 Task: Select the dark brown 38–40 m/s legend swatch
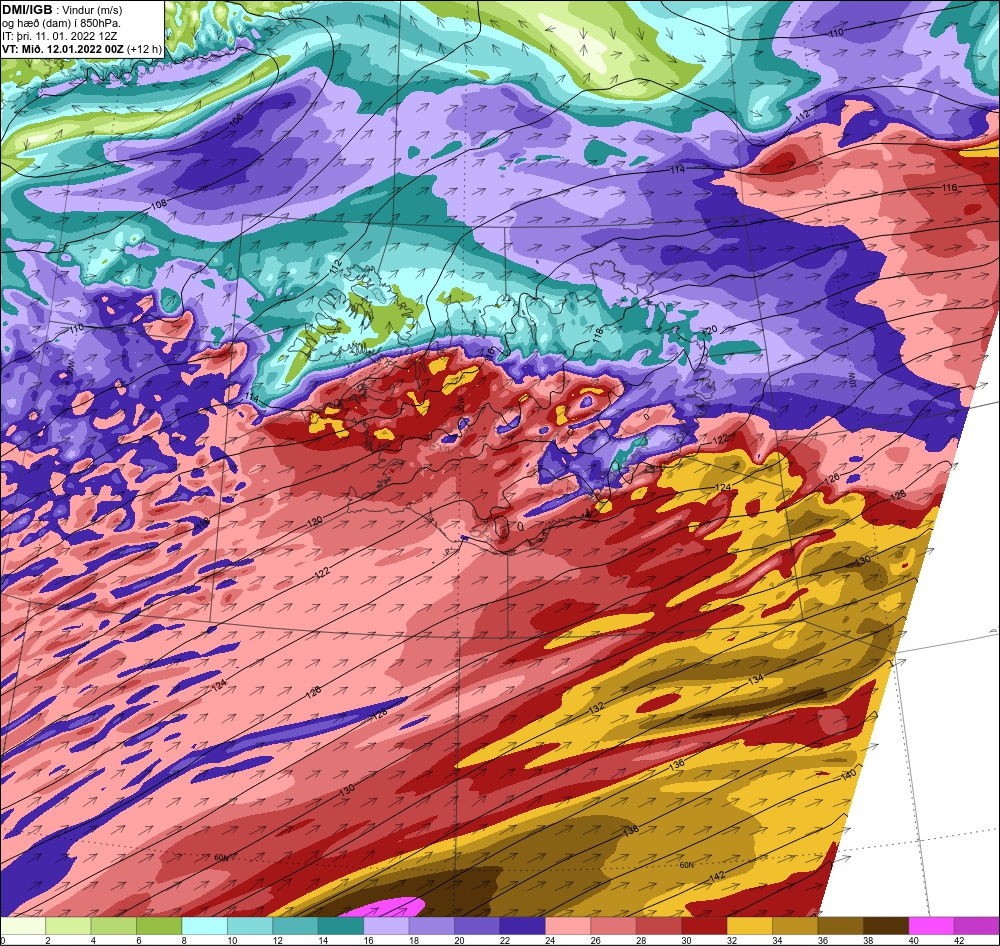(x=885, y=926)
